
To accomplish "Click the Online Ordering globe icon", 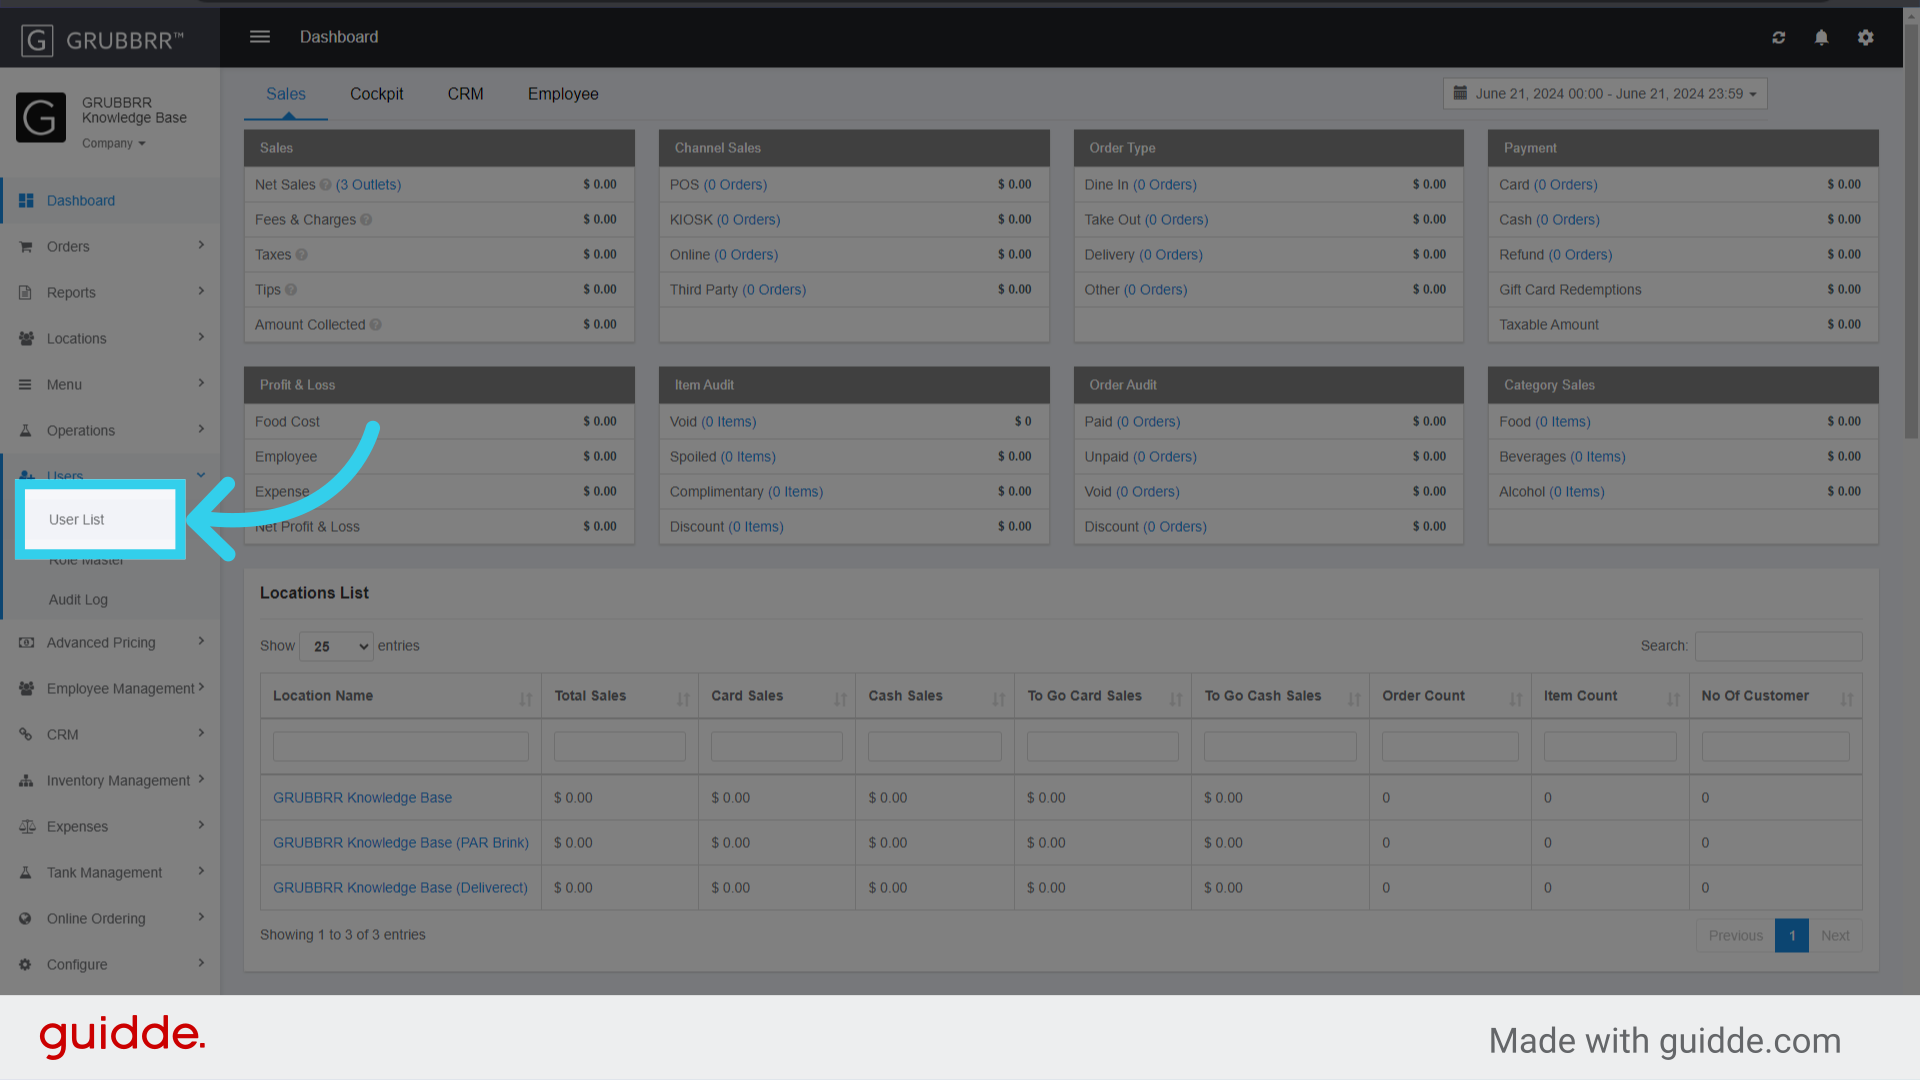I will [26, 919].
